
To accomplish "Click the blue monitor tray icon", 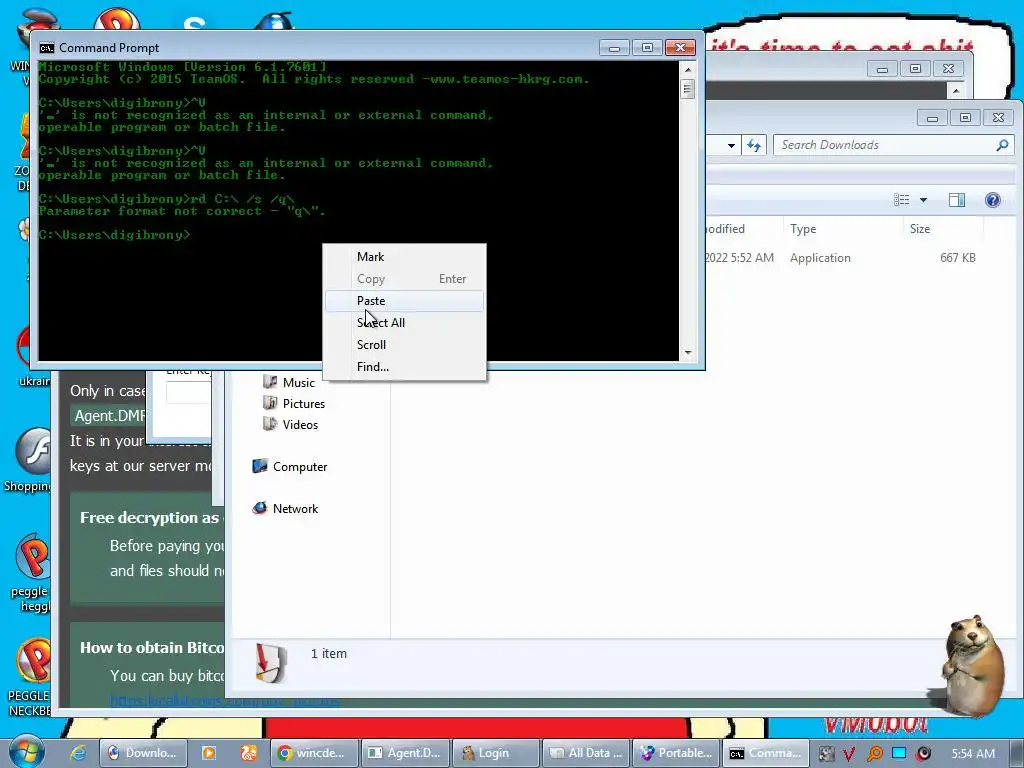I will click(x=899, y=753).
